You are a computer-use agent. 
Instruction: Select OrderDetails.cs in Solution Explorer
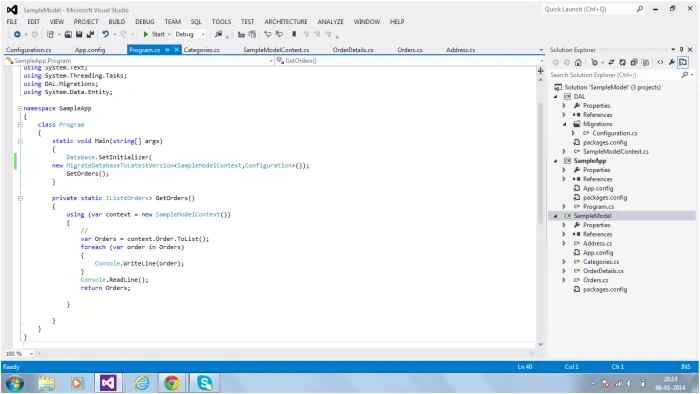[603, 271]
